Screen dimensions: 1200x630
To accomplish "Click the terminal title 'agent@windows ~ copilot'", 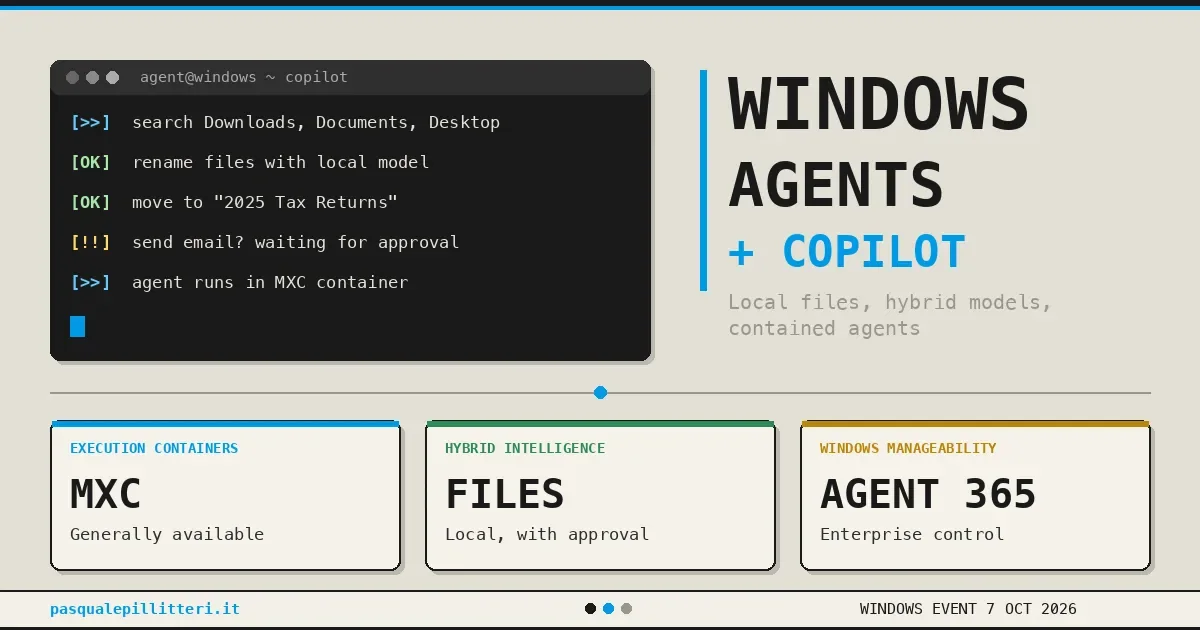I will pos(244,77).
